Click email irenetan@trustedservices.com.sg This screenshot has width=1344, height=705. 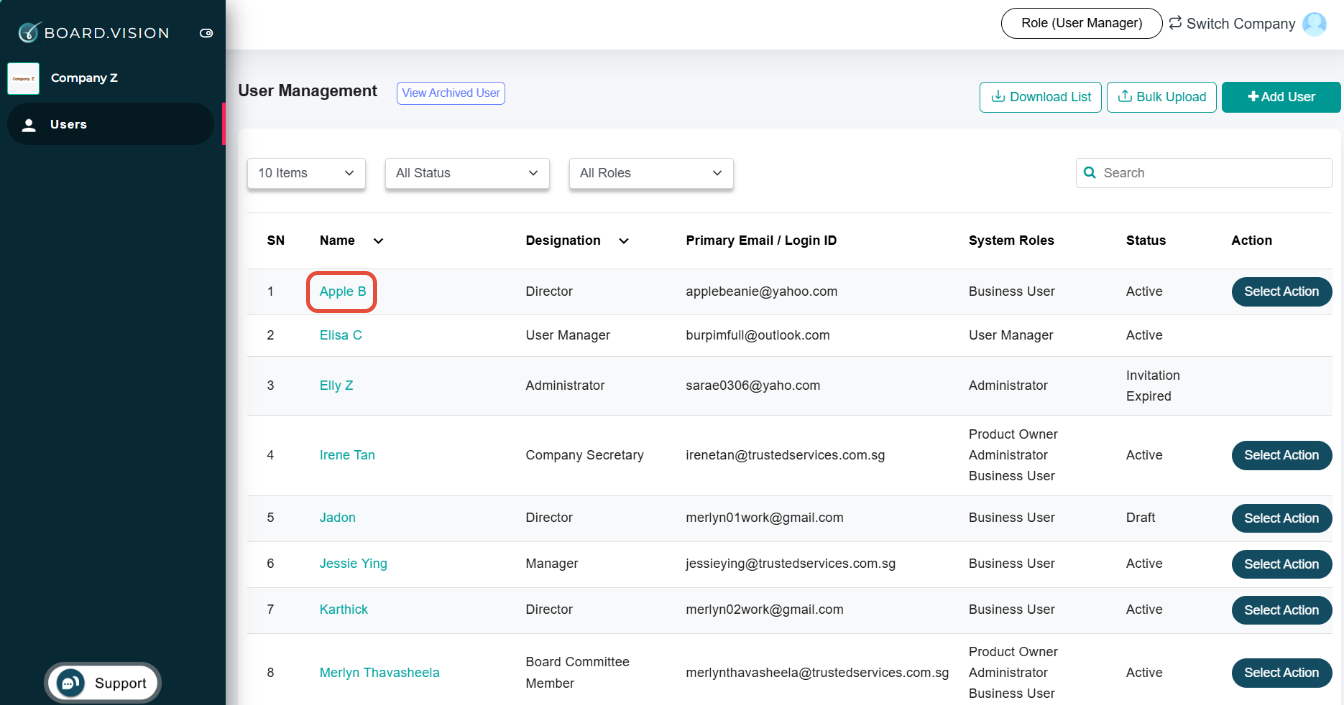(x=785, y=455)
